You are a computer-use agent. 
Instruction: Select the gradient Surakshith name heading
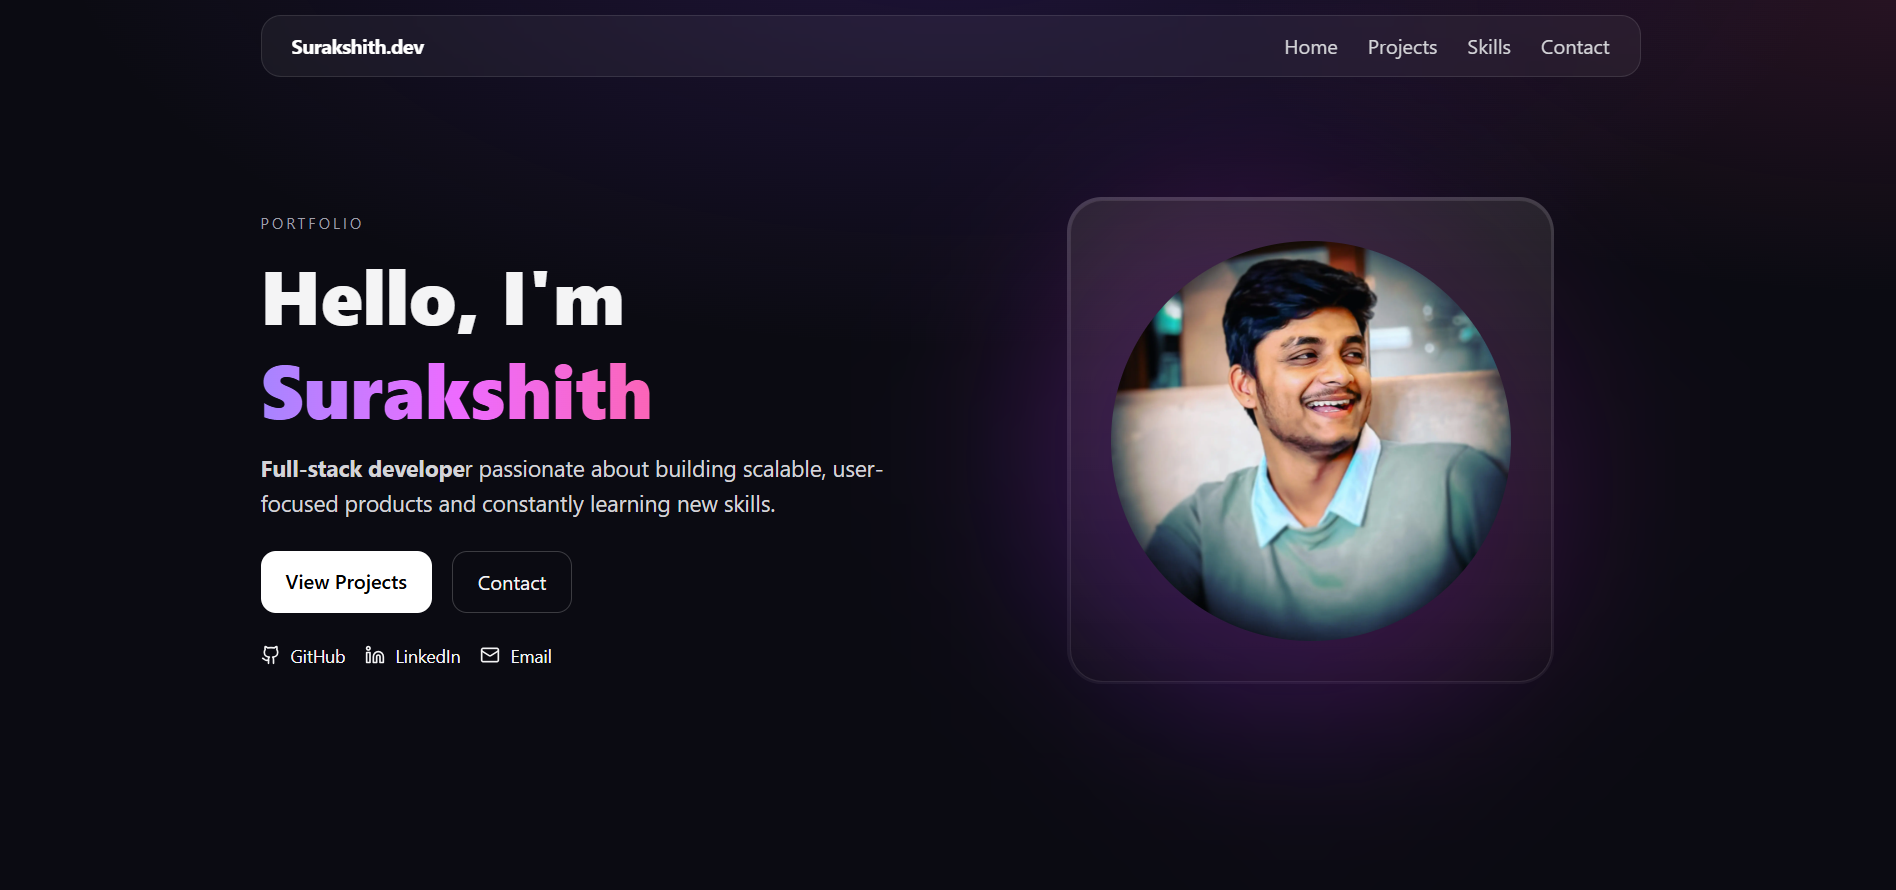click(456, 393)
